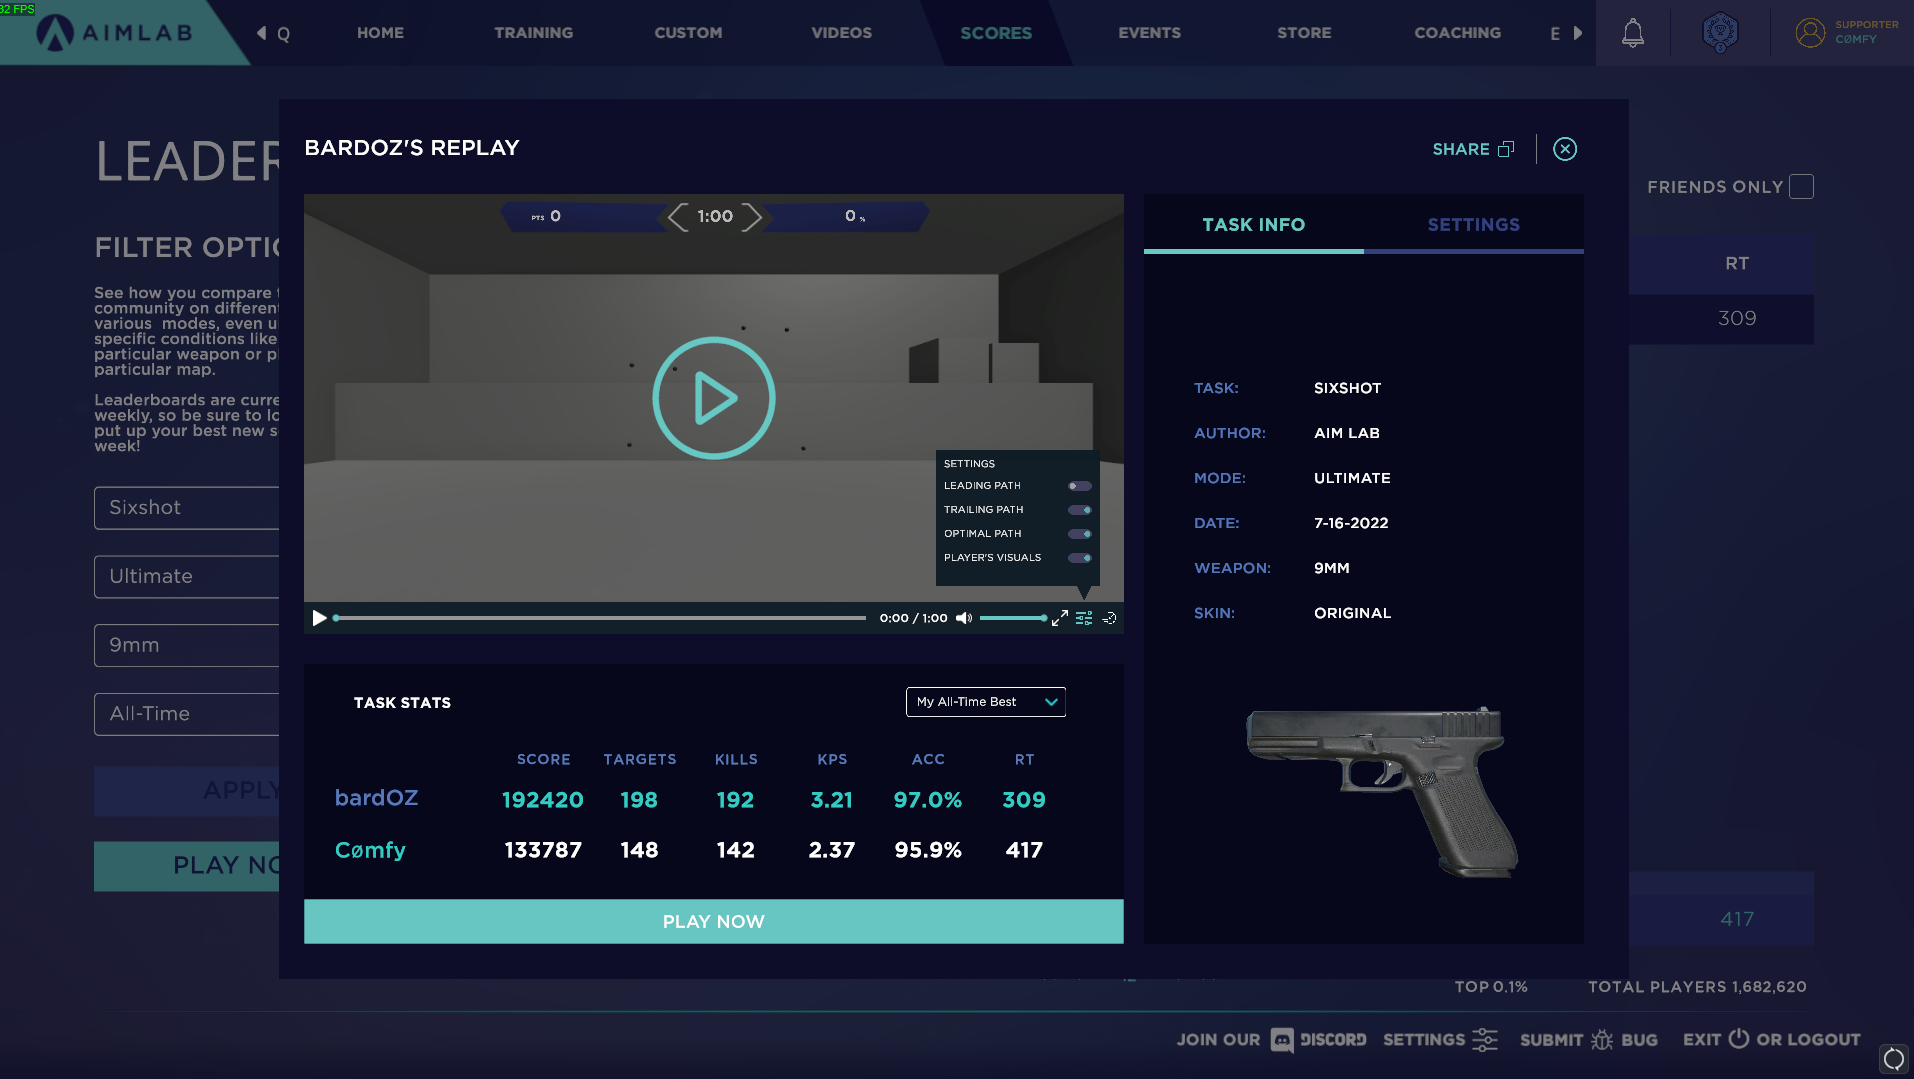Click Apply filter button
This screenshot has height=1079, width=1914.
tap(187, 791)
